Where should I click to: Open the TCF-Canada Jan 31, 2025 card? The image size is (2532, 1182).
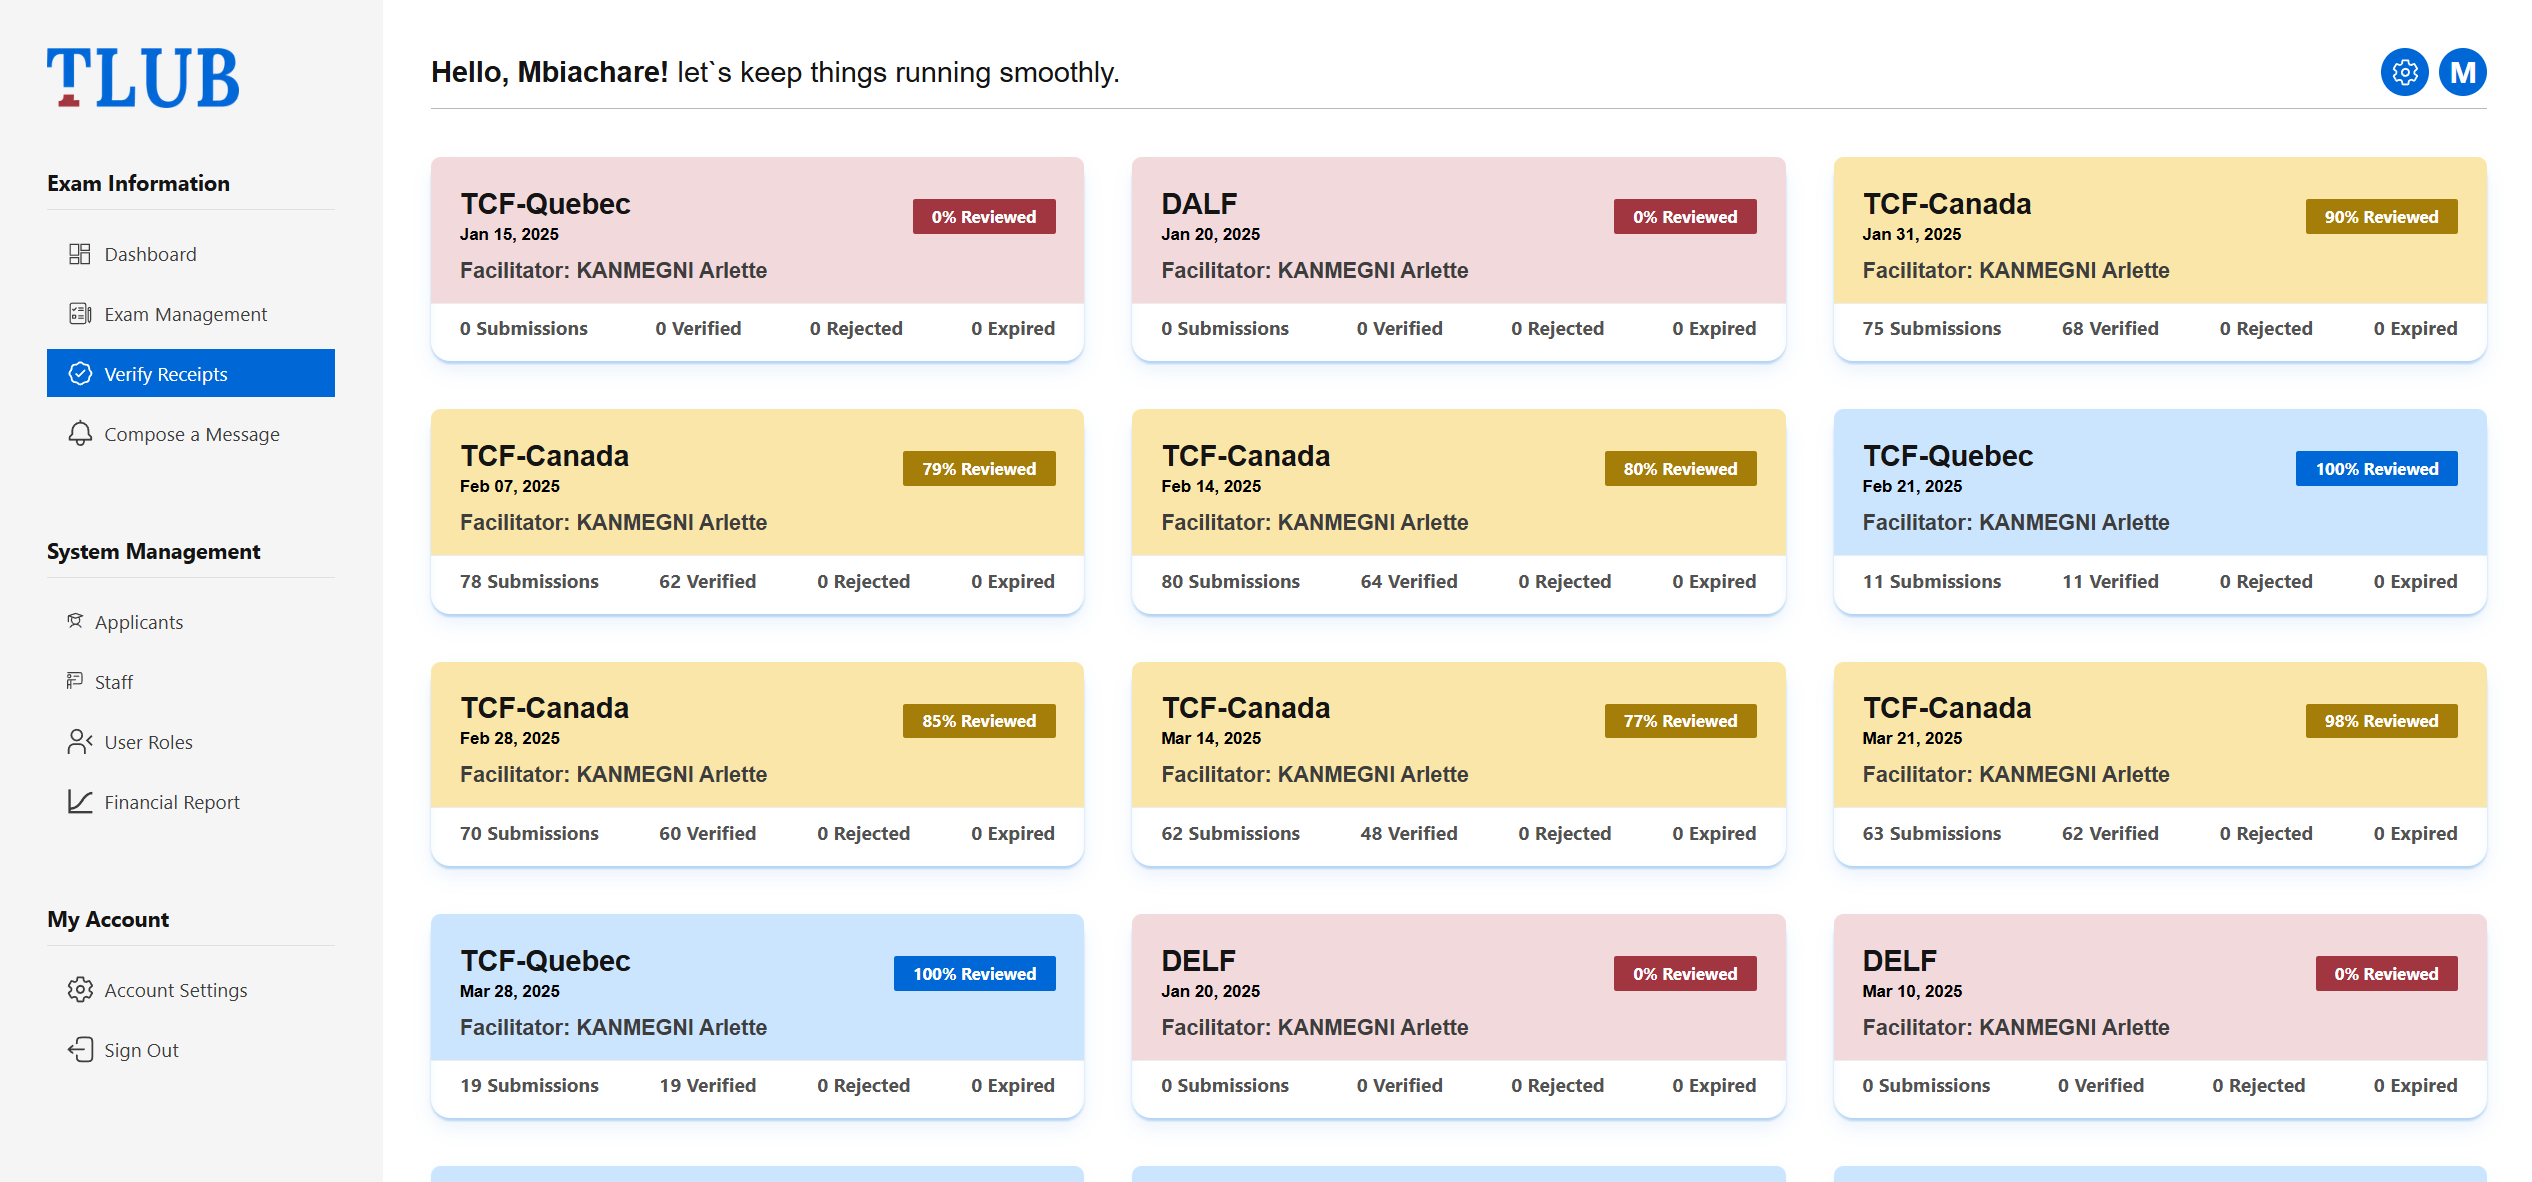coord(2160,259)
